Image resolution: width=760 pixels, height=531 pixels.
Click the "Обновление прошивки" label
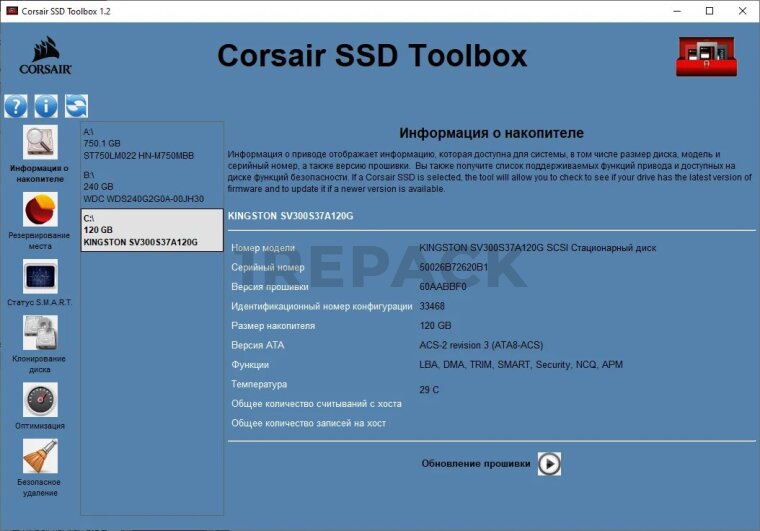475,464
